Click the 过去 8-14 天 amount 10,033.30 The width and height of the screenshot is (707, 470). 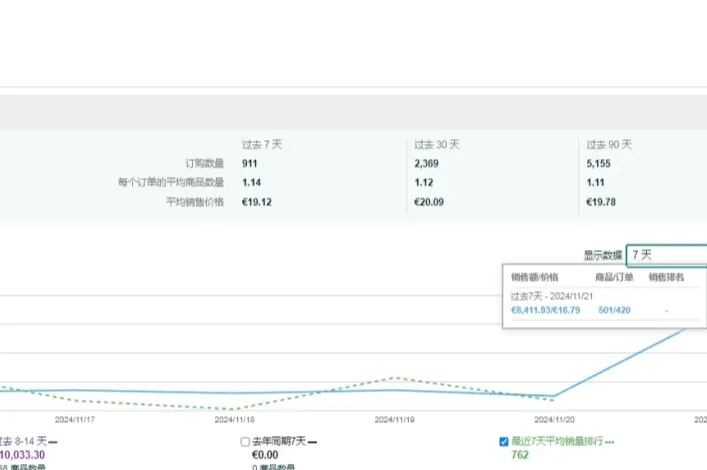(23, 455)
